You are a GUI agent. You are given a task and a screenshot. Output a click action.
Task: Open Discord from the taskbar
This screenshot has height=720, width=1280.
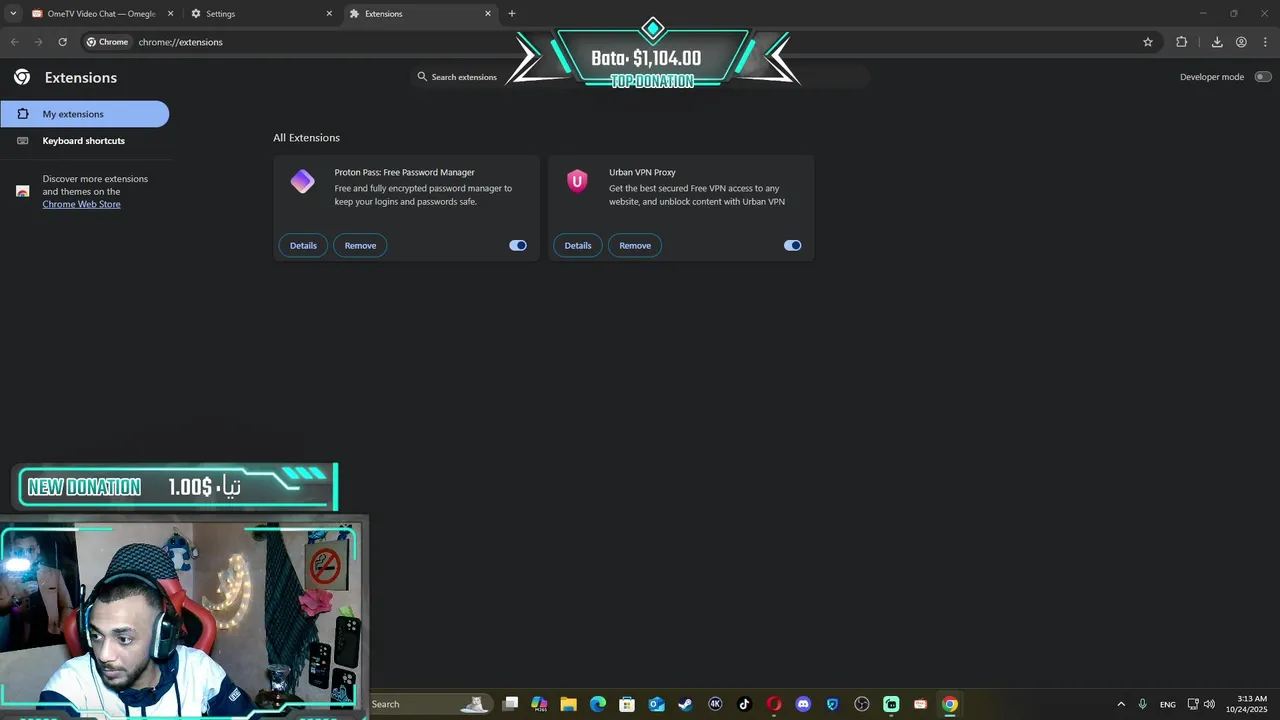point(803,704)
